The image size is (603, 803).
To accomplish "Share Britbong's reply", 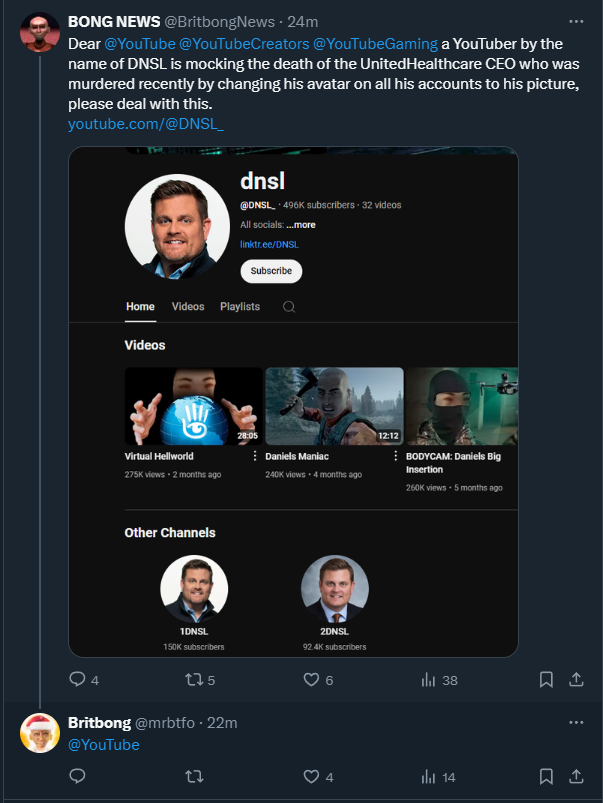I will click(x=576, y=776).
